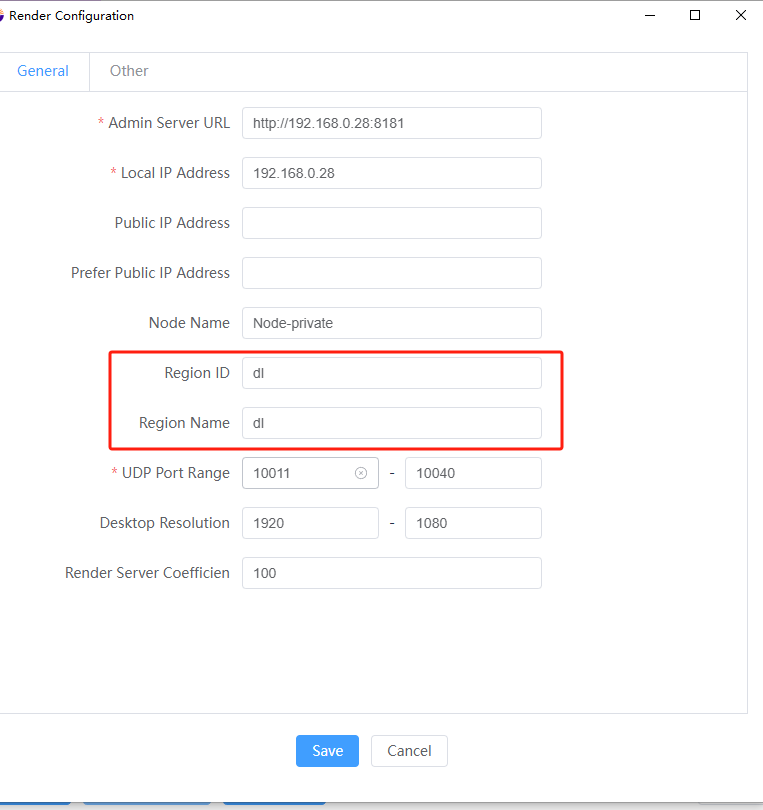Select the Local IP Address field
This screenshot has width=763, height=810.
(x=392, y=173)
